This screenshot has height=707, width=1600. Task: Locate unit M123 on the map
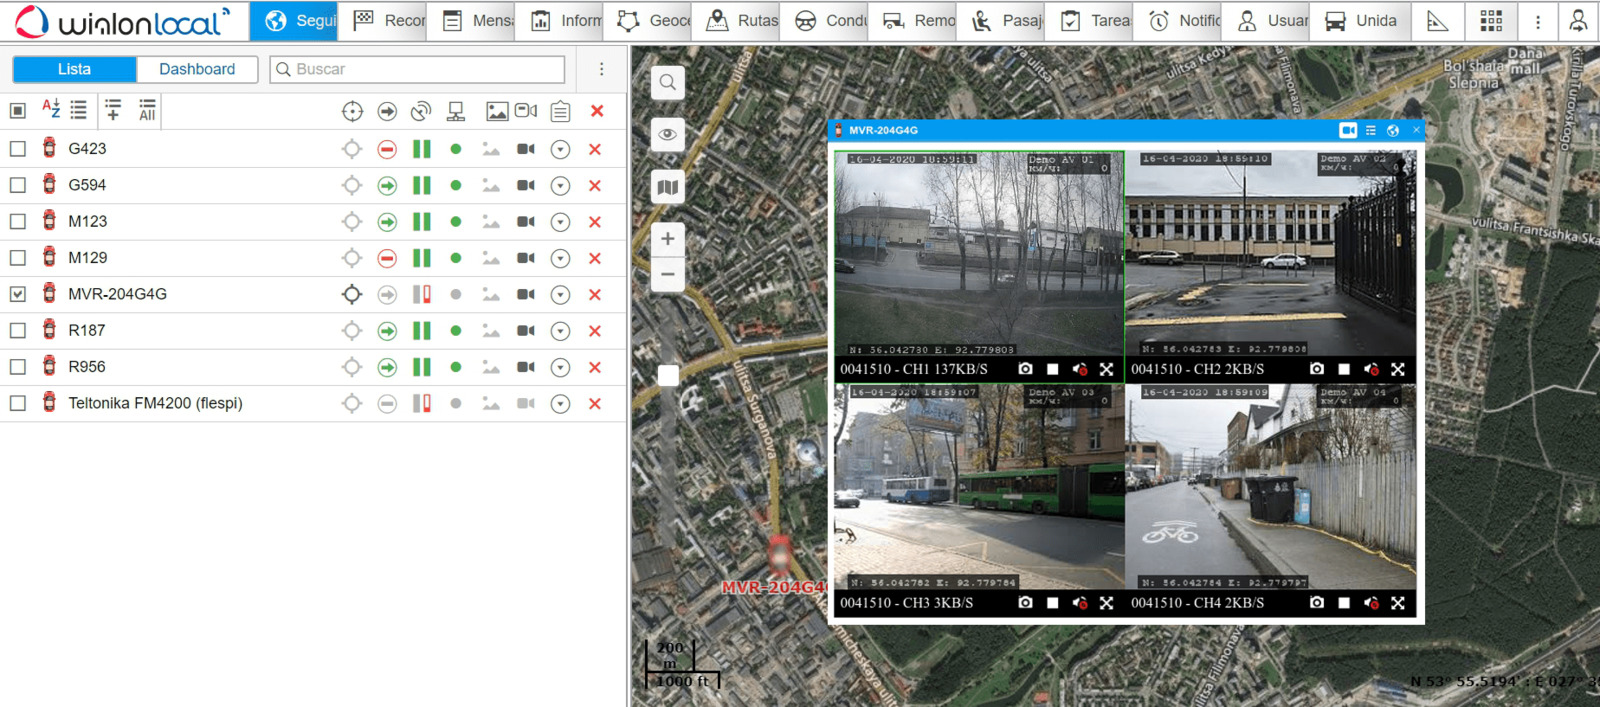pos(351,222)
